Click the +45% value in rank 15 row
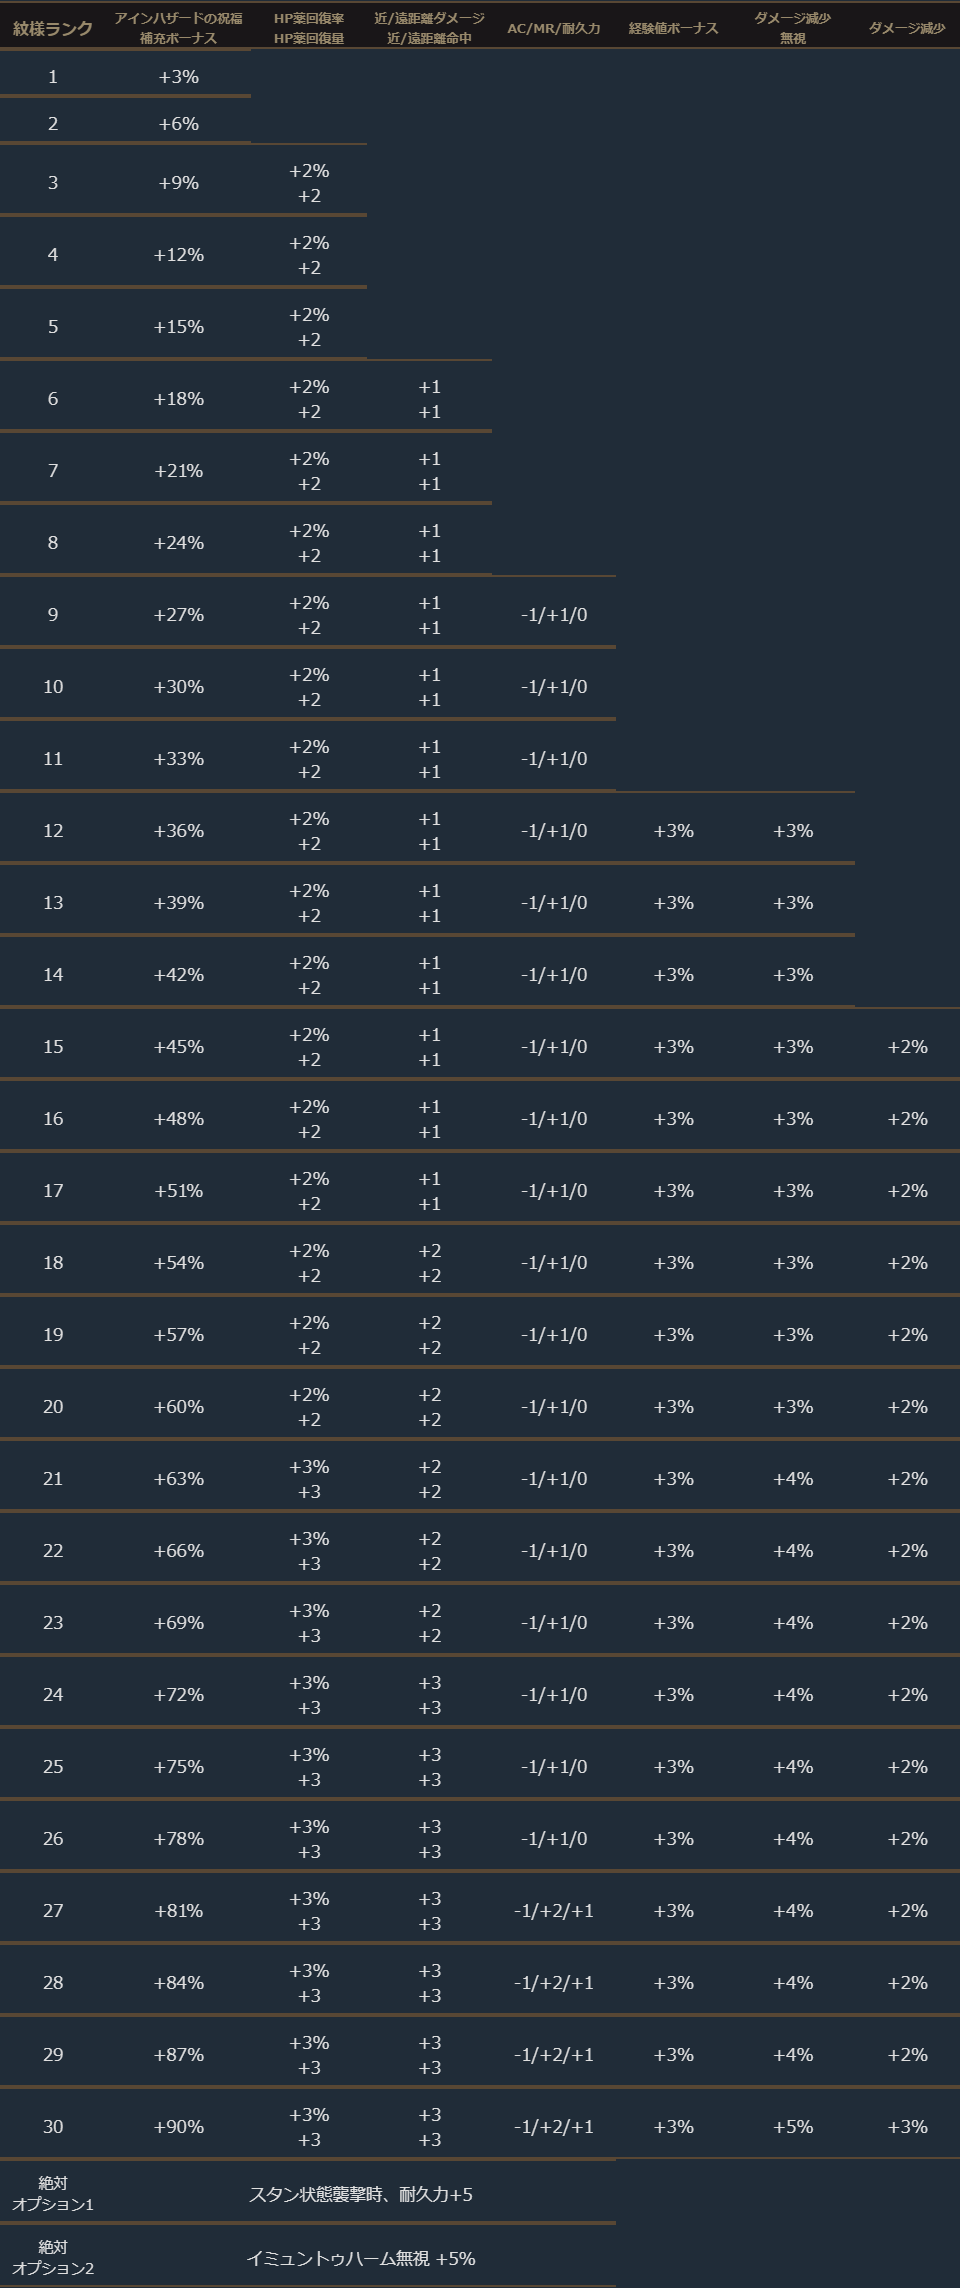The width and height of the screenshot is (960, 2288). pyautogui.click(x=179, y=1047)
